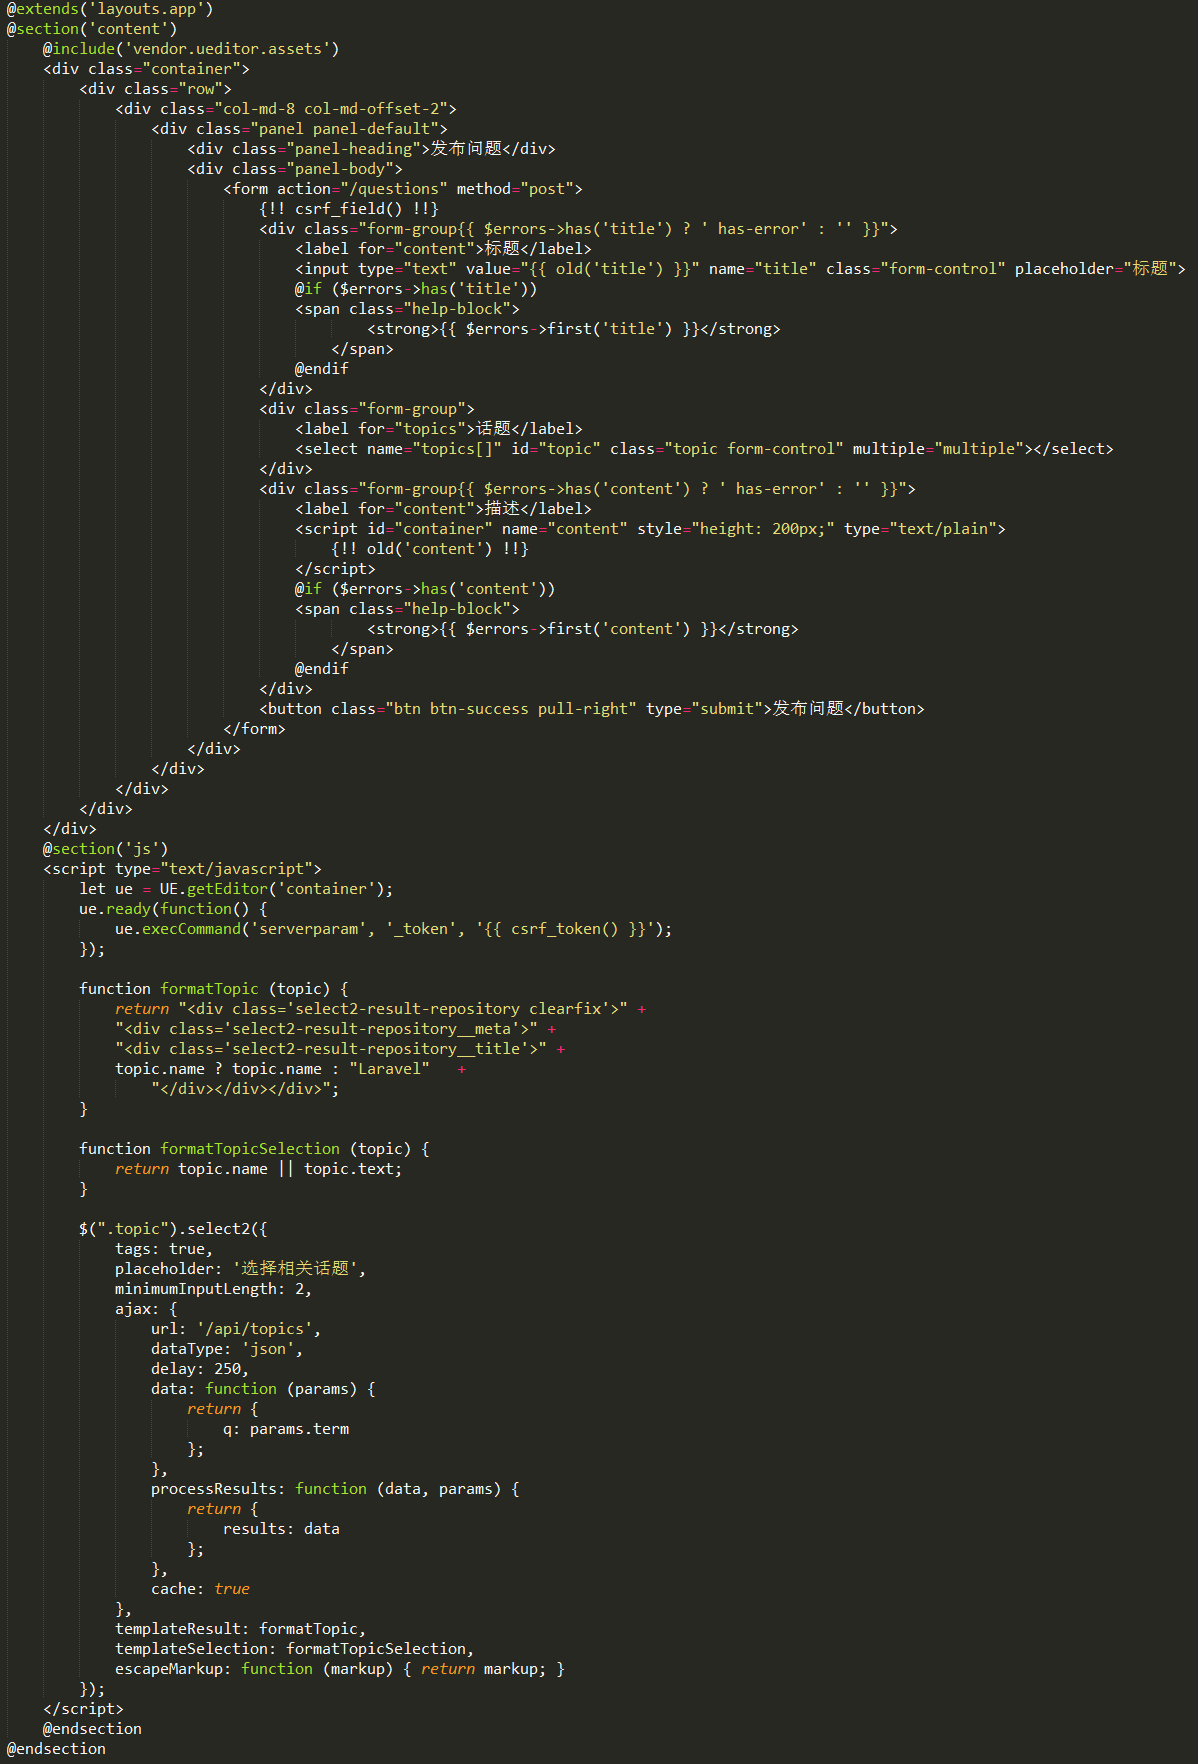Click the btn-success submit button line
The height and width of the screenshot is (1764, 1198).
tap(592, 709)
